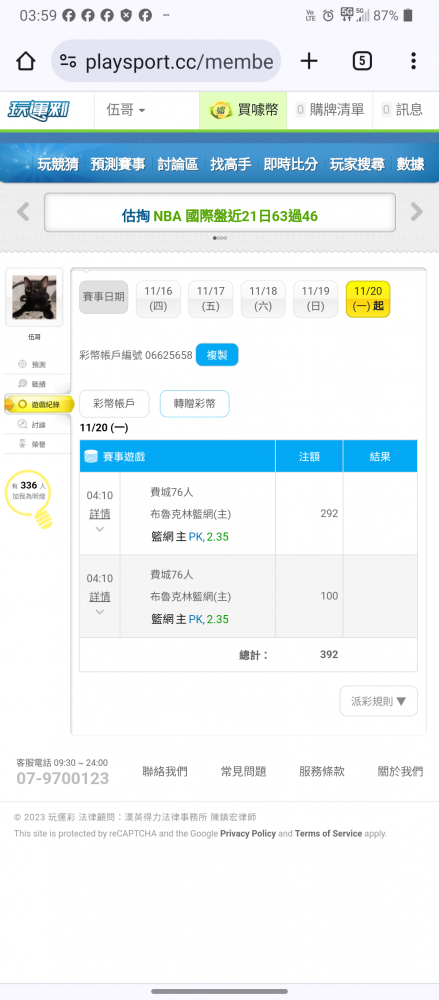Go to next banner with right arrow

pyautogui.click(x=417, y=212)
